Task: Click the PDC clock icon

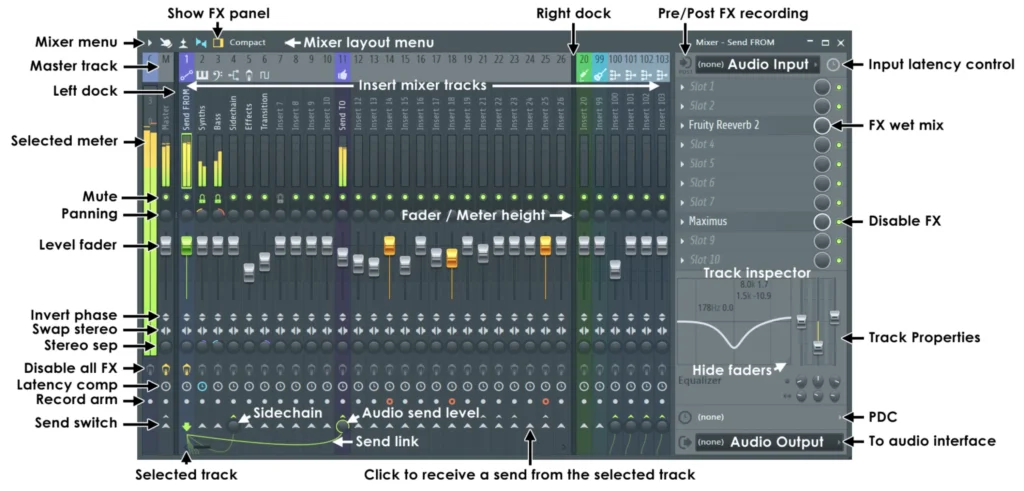Action: (684, 417)
